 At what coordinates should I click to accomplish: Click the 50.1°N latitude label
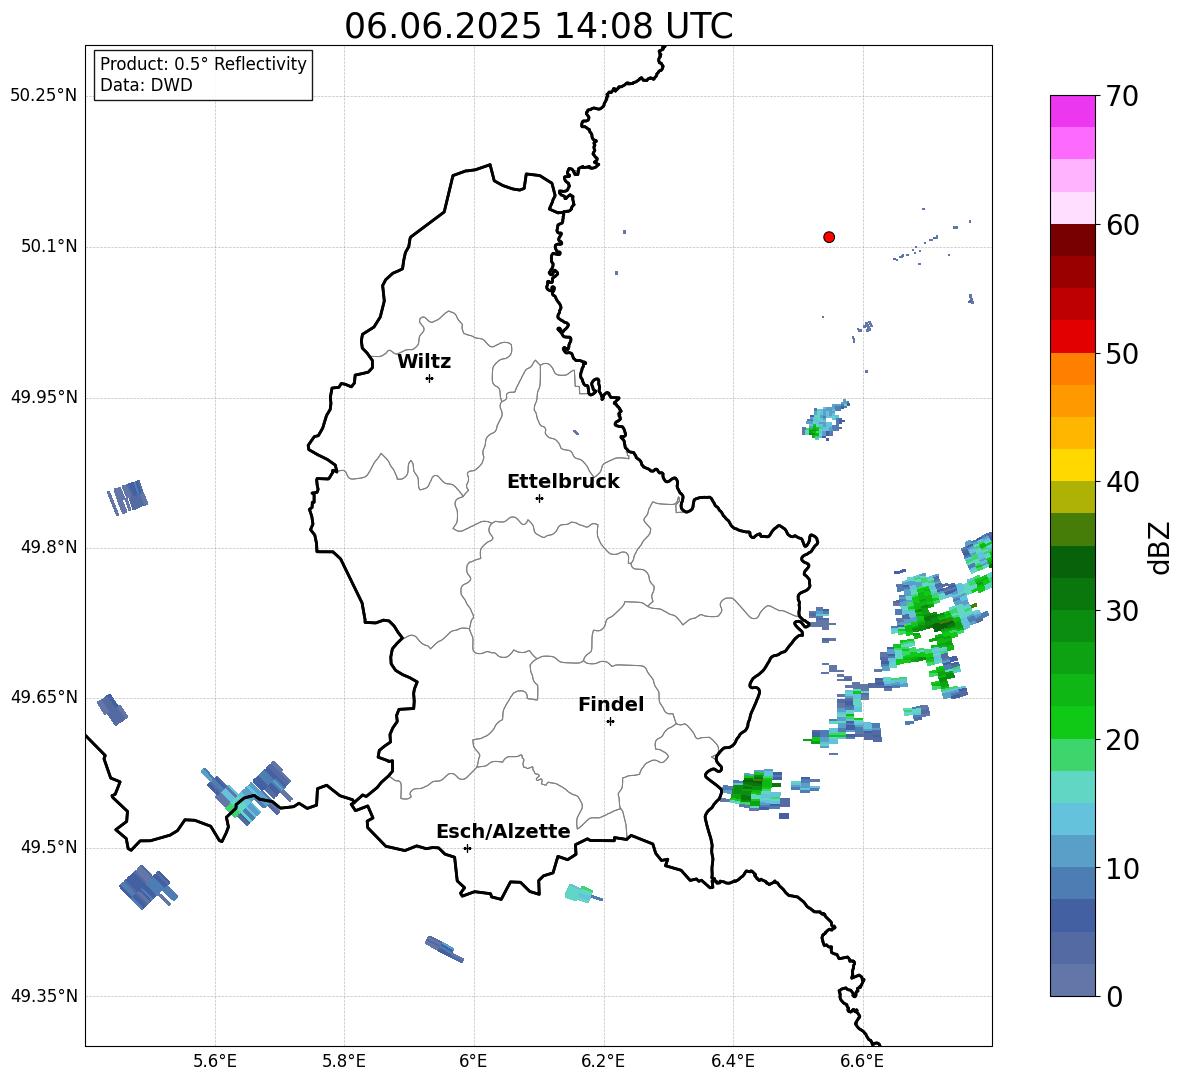click(x=49, y=247)
